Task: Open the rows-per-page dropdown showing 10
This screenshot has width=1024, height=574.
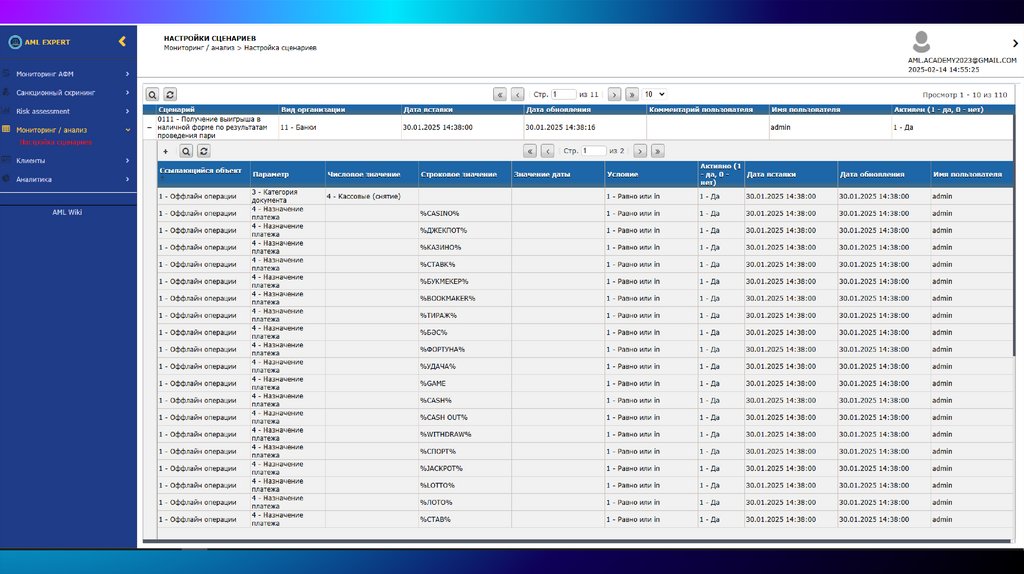Action: [x=654, y=94]
